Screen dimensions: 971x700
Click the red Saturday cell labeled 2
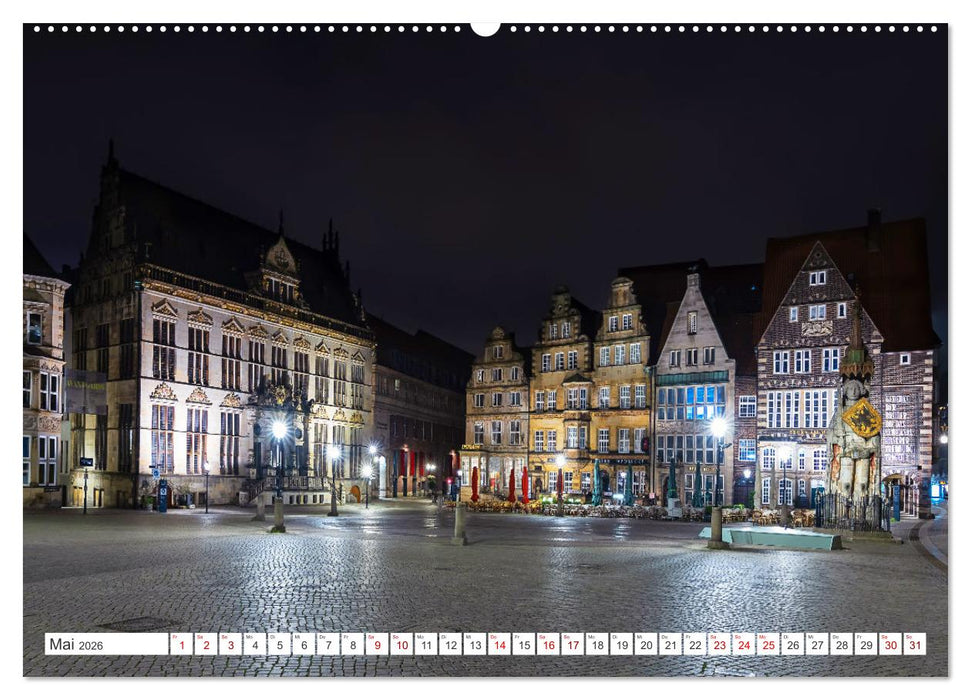coord(206,646)
